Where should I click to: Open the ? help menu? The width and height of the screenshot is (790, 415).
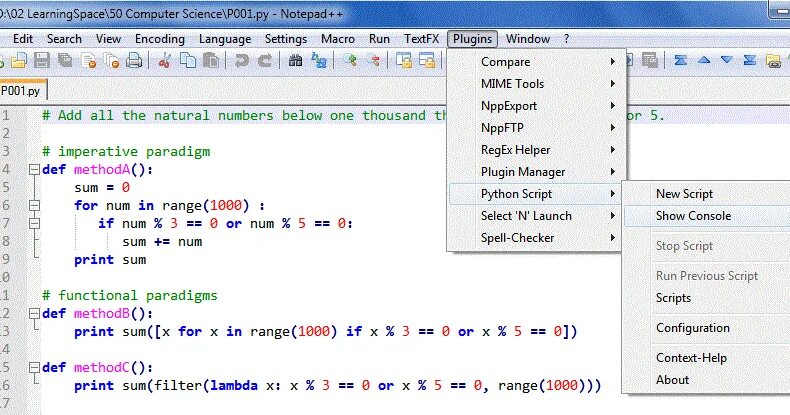click(566, 39)
